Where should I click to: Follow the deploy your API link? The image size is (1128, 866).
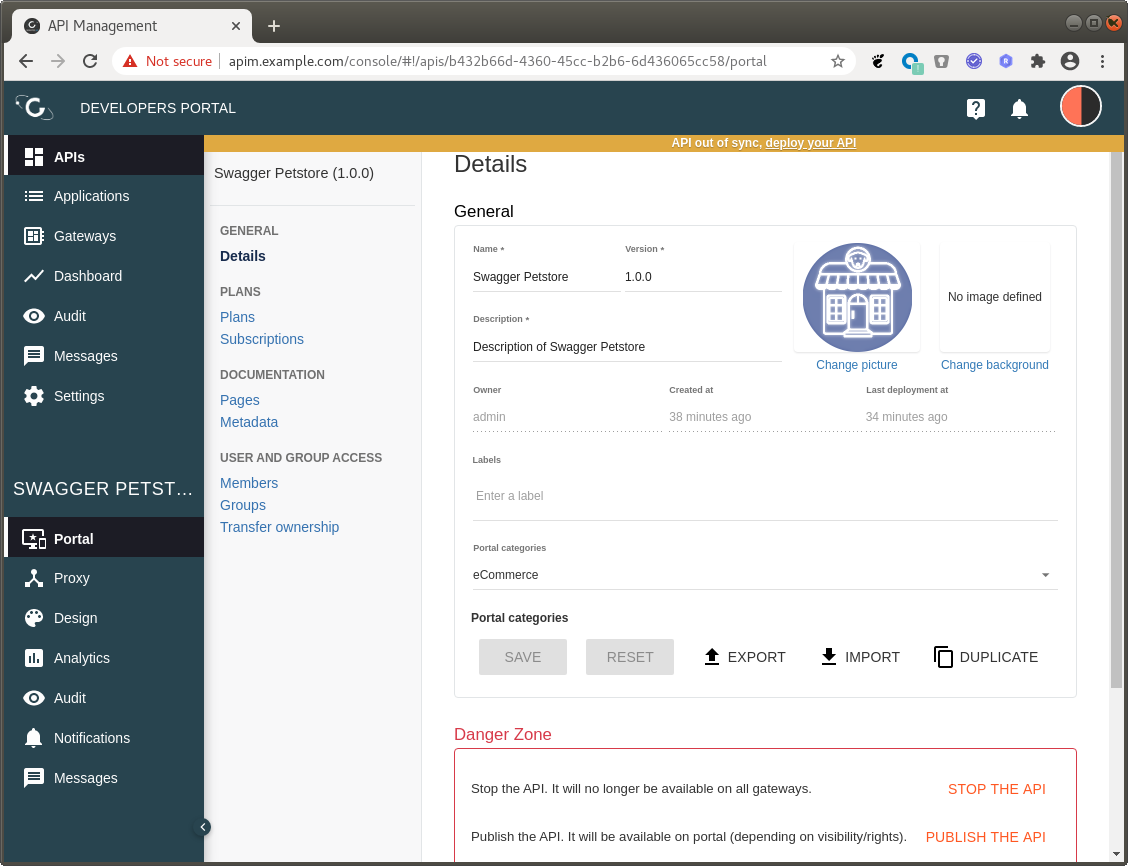tap(810, 142)
